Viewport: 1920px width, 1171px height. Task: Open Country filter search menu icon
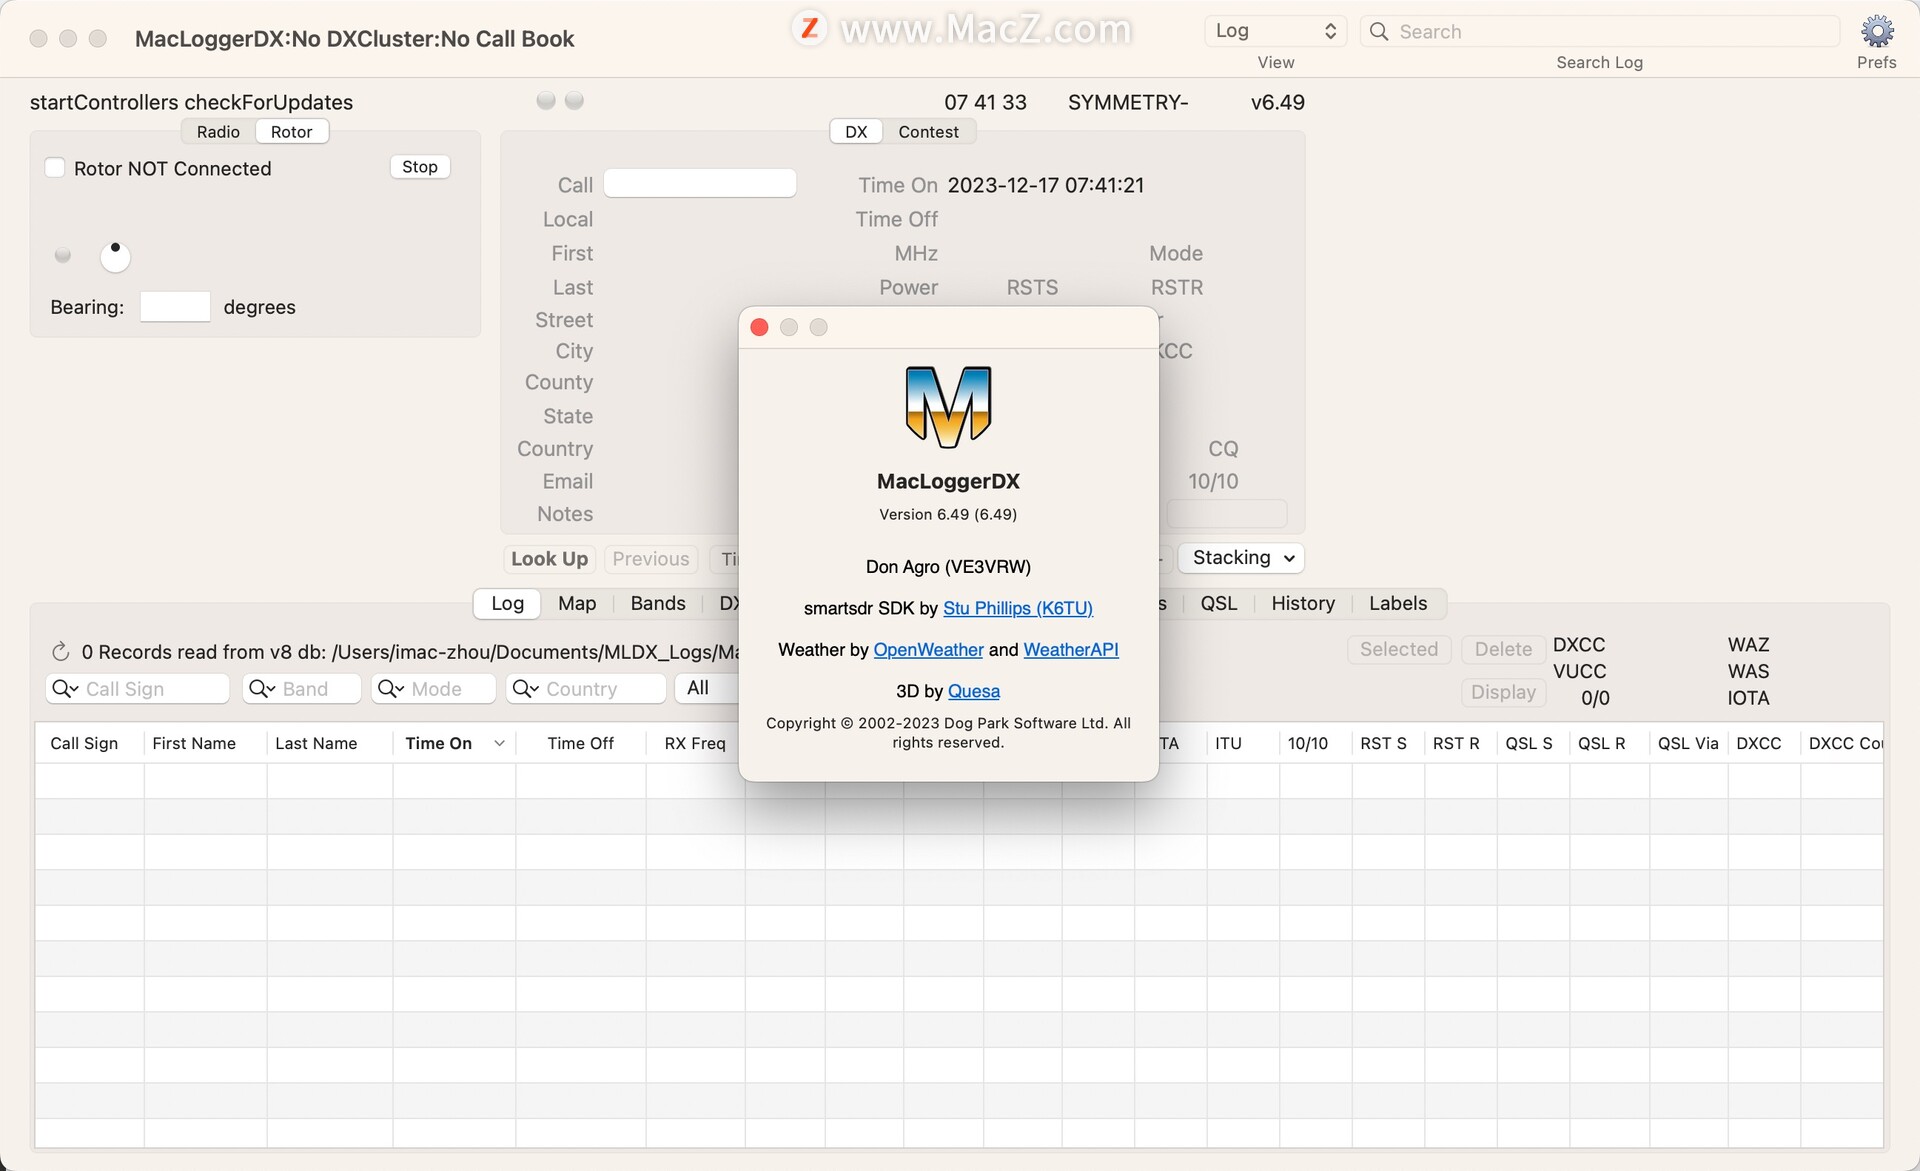526,689
